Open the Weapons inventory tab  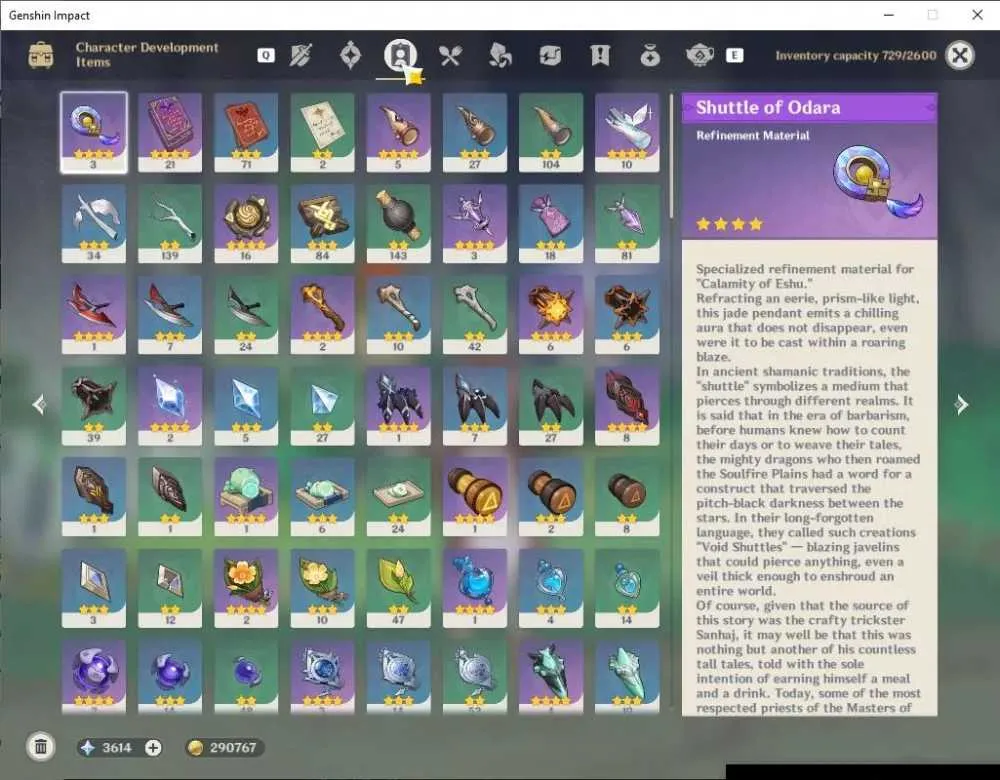tap(300, 55)
